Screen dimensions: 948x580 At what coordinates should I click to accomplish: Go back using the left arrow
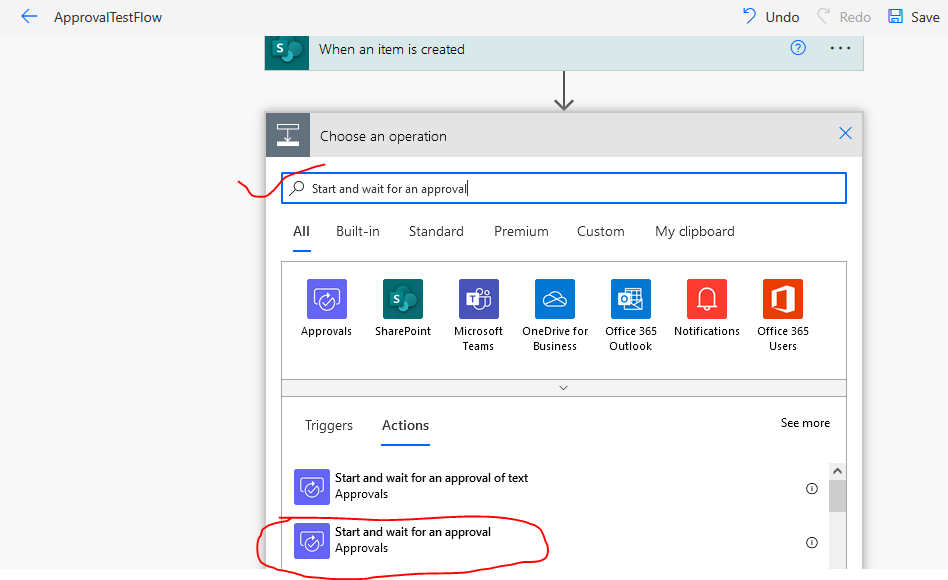(x=29, y=17)
